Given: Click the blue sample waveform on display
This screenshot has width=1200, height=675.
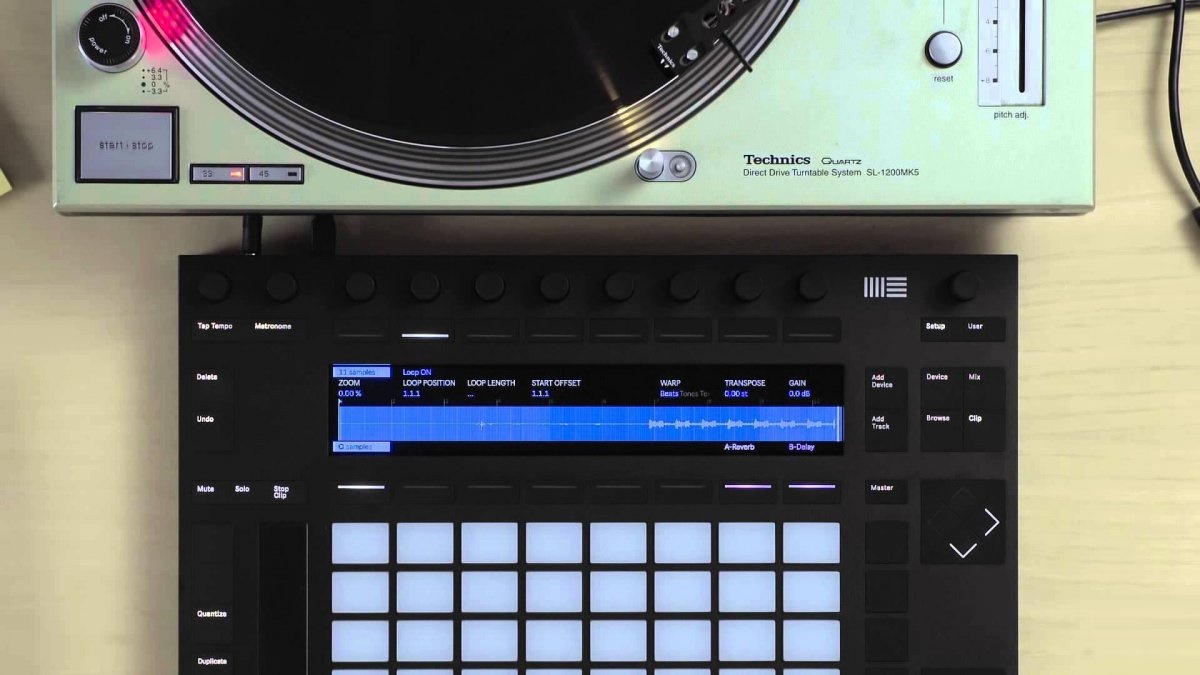Looking at the screenshot, I should (589, 423).
